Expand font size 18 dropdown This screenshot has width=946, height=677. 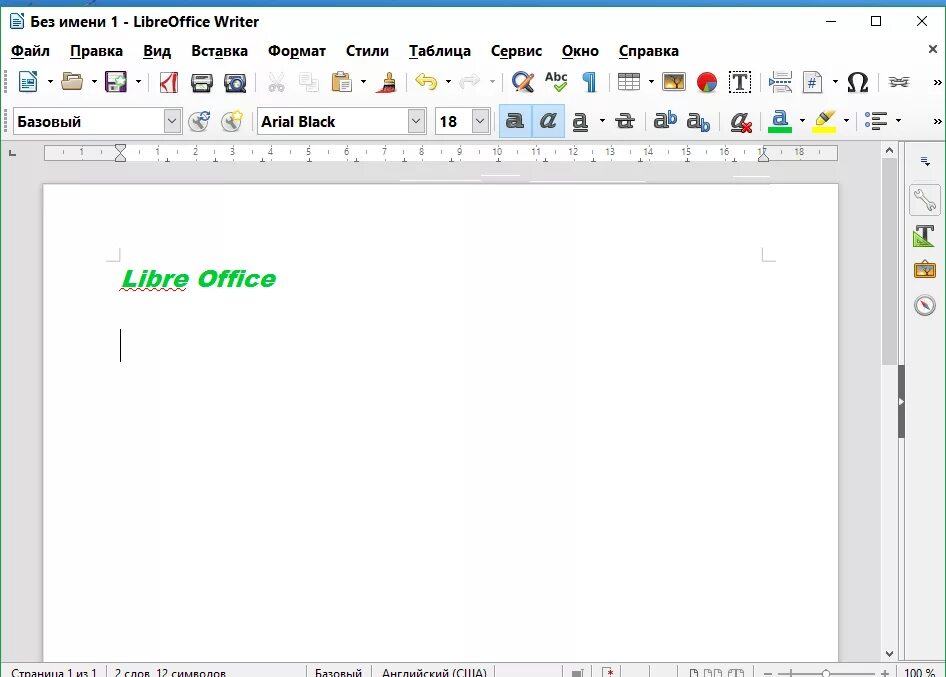tap(480, 121)
